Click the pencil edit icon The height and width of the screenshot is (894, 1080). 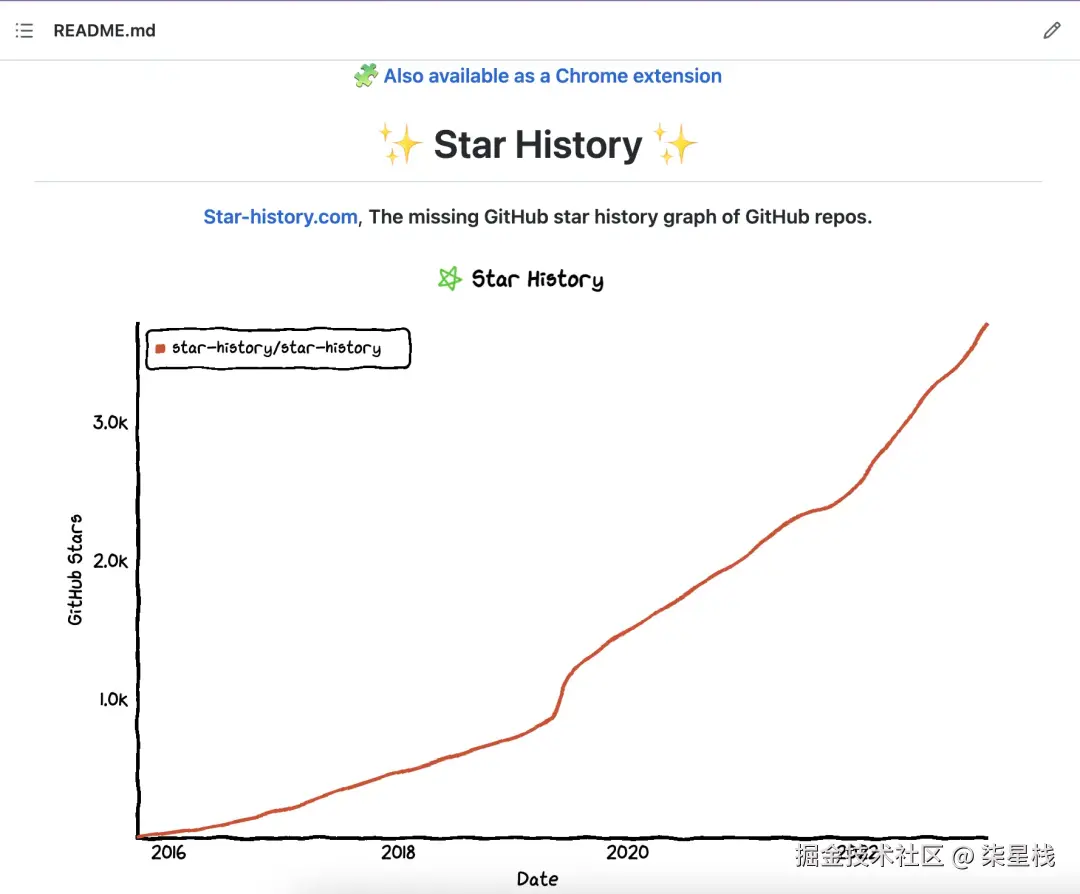click(x=1051, y=30)
